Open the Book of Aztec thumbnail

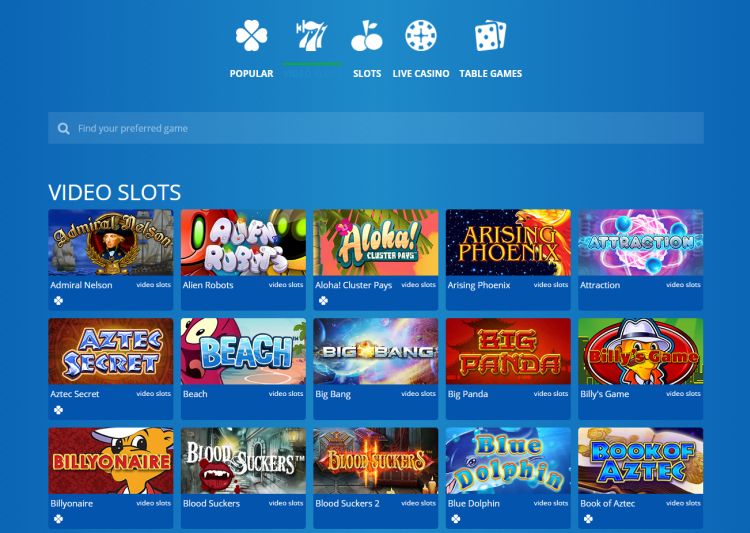640,461
